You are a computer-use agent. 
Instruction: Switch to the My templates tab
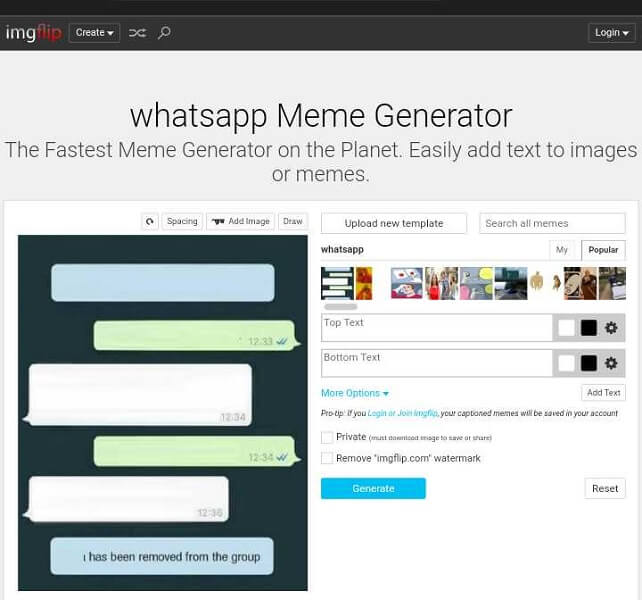[562, 250]
